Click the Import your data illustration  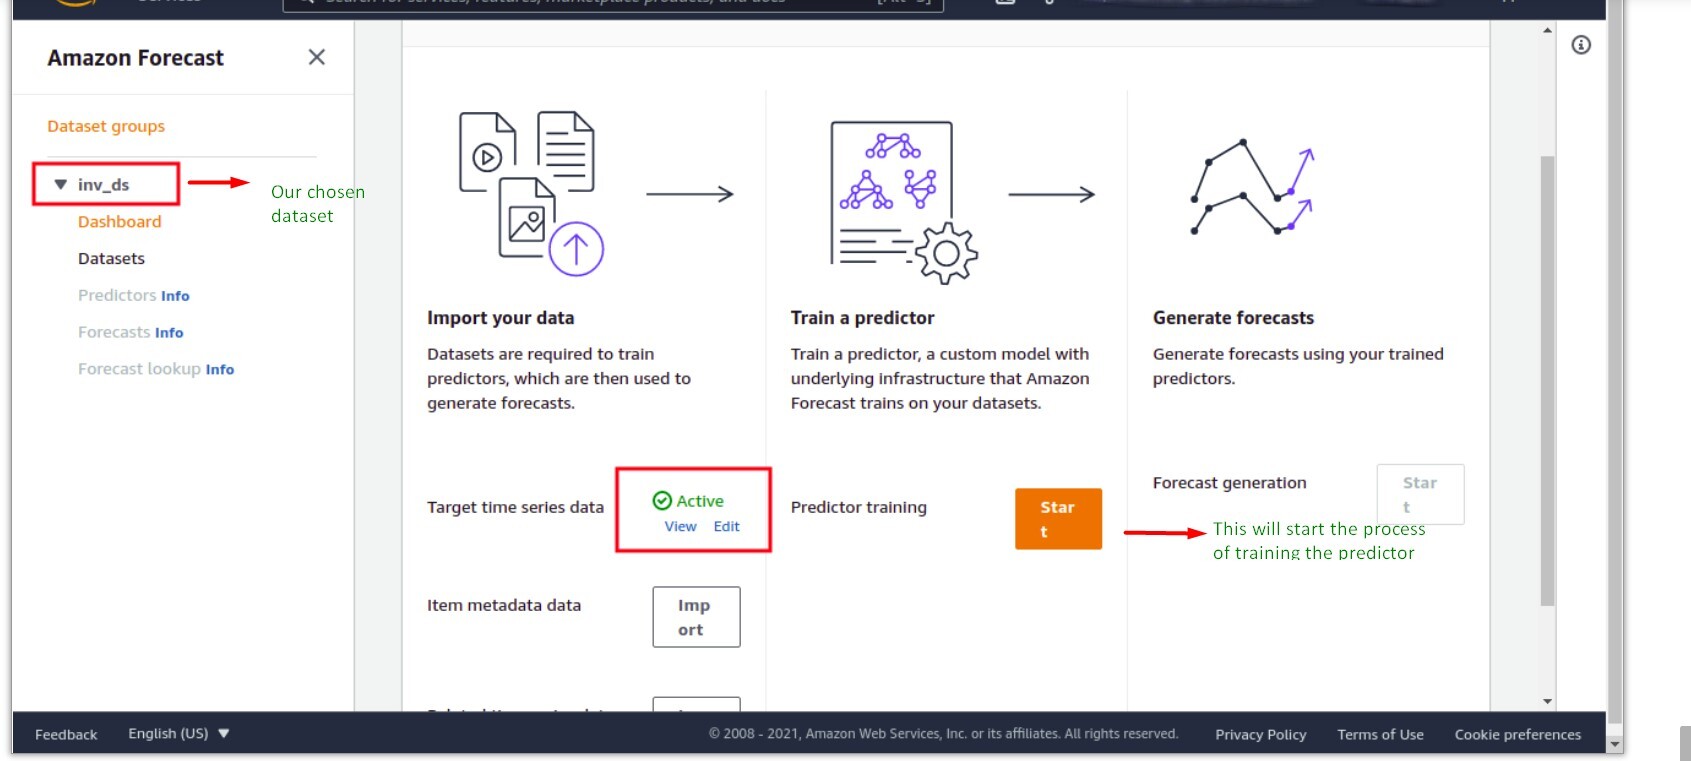tap(530, 194)
